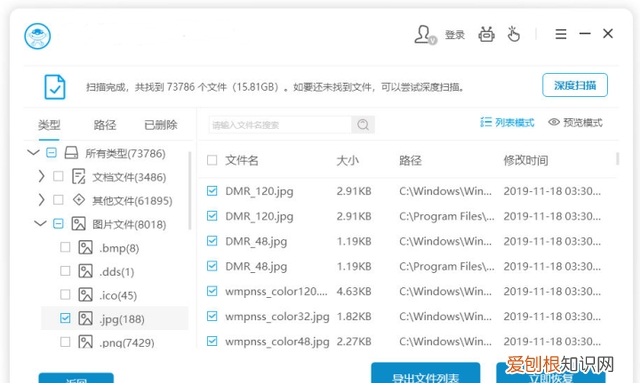Switch to 类型 tab
640x383 pixels.
tap(49, 125)
